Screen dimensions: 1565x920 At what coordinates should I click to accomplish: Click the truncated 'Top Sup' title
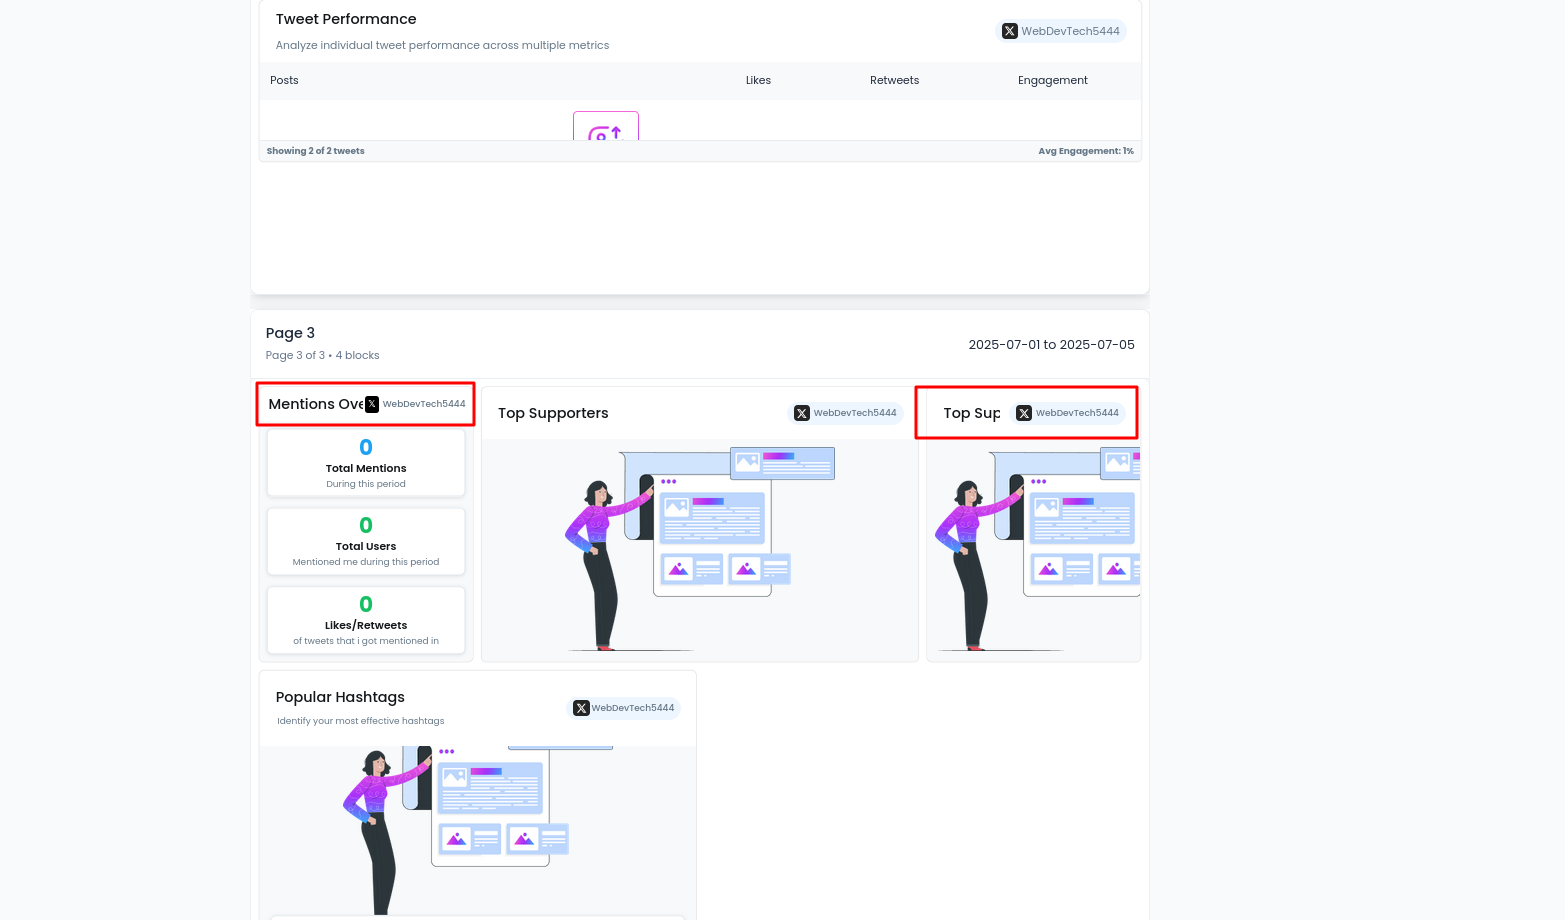coord(971,413)
